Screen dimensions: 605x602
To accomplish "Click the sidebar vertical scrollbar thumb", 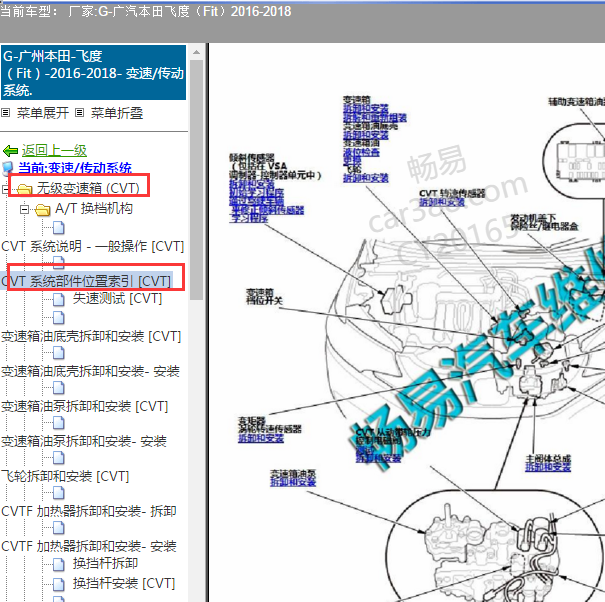I will pos(196,179).
